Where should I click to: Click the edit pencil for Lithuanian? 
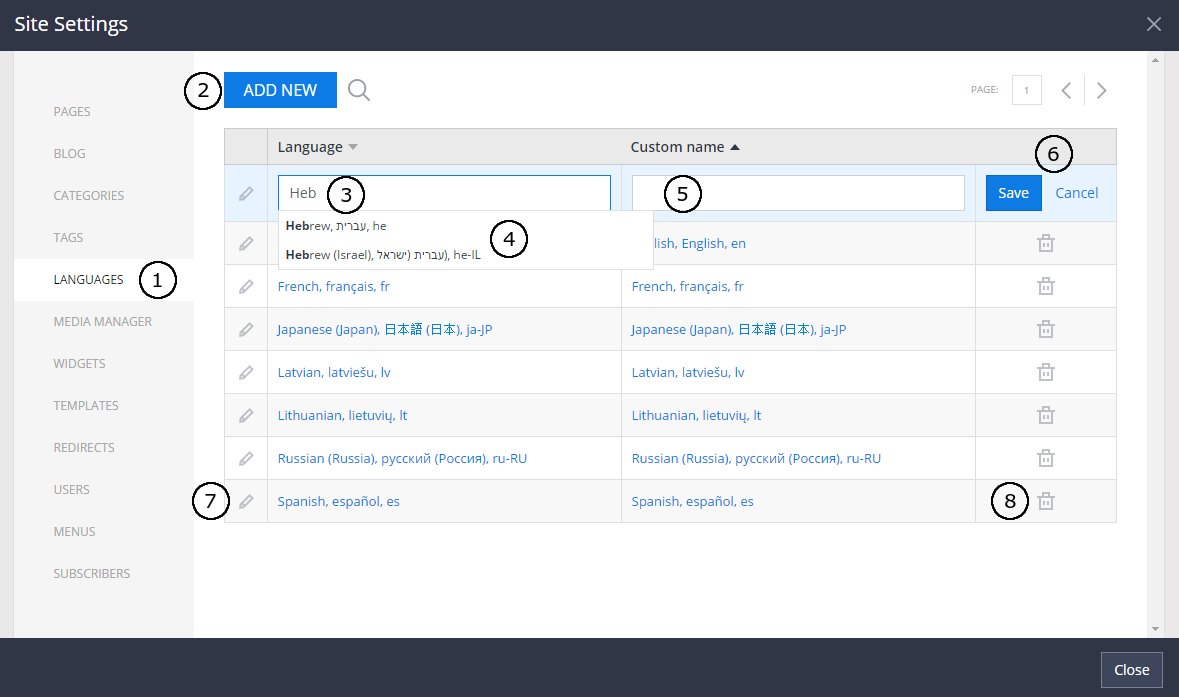[246, 414]
